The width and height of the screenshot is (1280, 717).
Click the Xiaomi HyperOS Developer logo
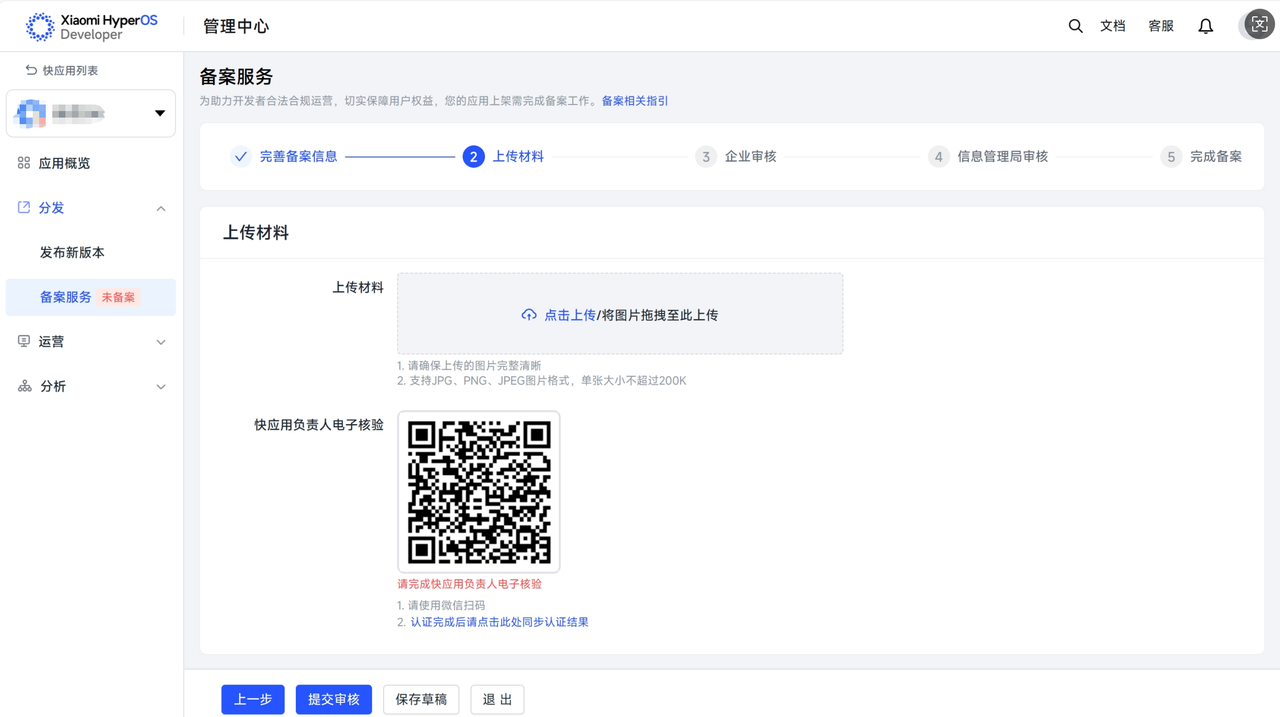[x=91, y=27]
